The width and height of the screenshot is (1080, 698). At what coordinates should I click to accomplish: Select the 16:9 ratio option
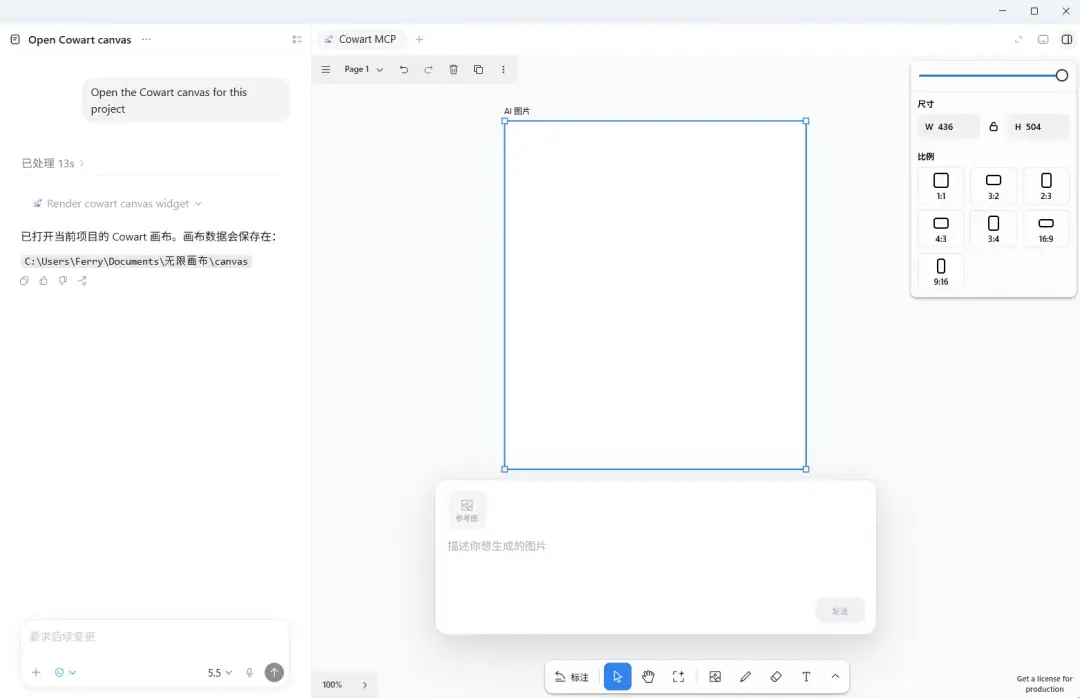[1046, 229]
